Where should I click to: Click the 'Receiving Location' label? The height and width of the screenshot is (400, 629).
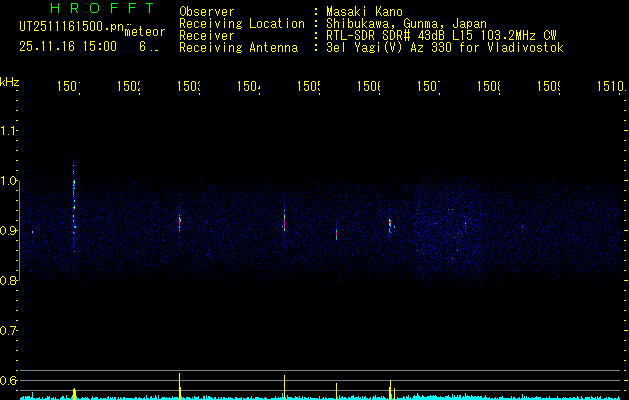point(242,24)
